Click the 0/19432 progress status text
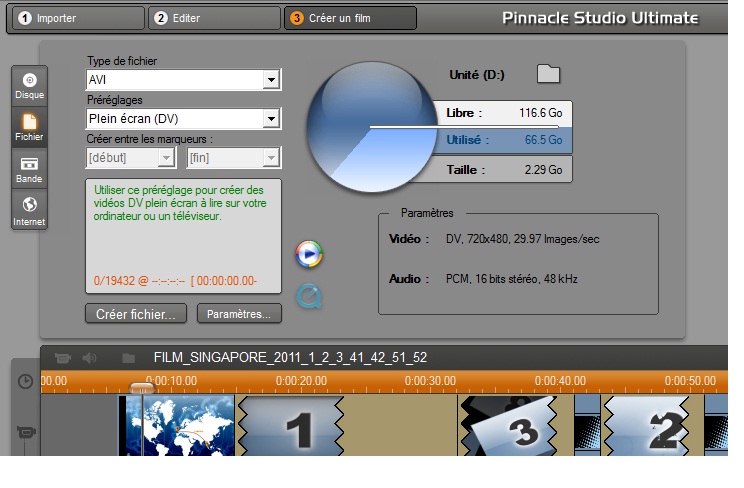 [175, 281]
